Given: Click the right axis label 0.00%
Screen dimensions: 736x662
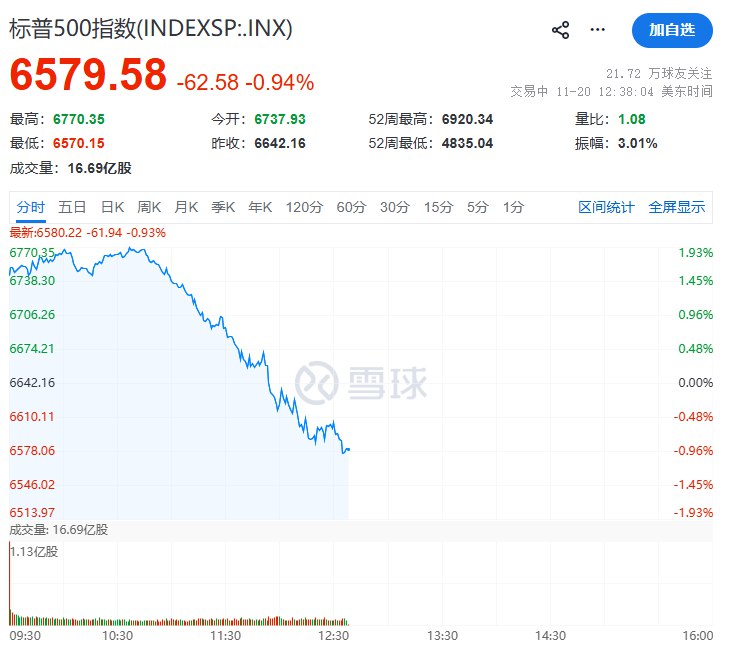Looking at the screenshot, I should (x=696, y=383).
